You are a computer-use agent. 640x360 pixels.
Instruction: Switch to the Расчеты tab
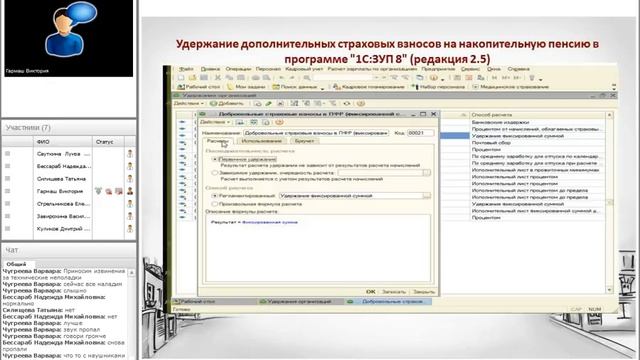tap(218, 141)
